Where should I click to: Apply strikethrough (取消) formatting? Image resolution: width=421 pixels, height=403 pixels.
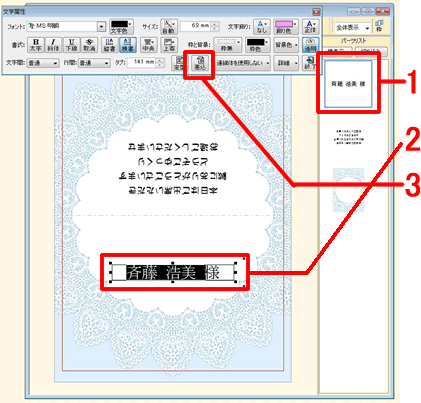[89, 45]
